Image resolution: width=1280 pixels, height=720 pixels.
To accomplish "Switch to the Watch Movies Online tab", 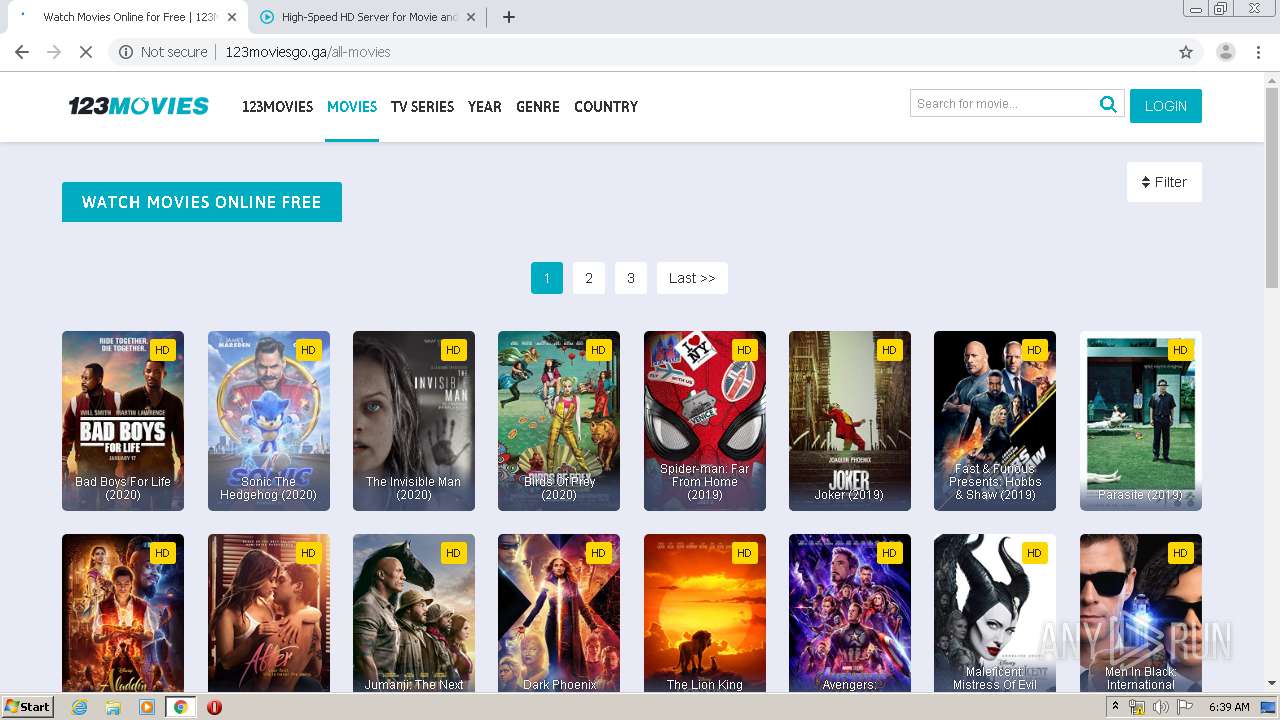I will pyautogui.click(x=128, y=17).
